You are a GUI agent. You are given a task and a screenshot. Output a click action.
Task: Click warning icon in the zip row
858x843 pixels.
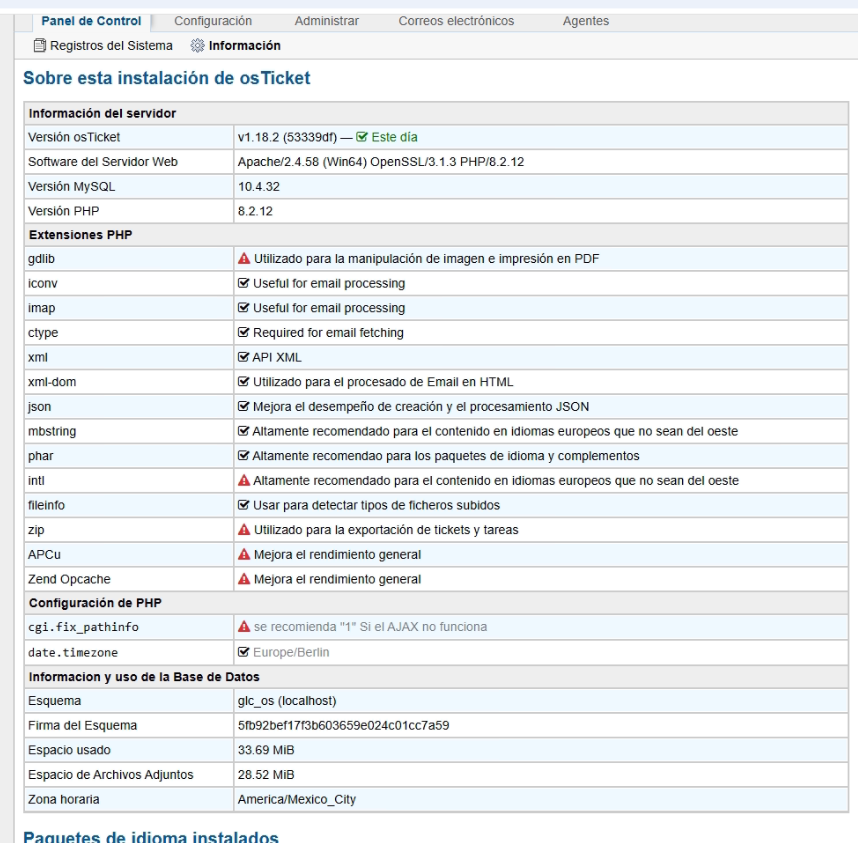click(244, 530)
